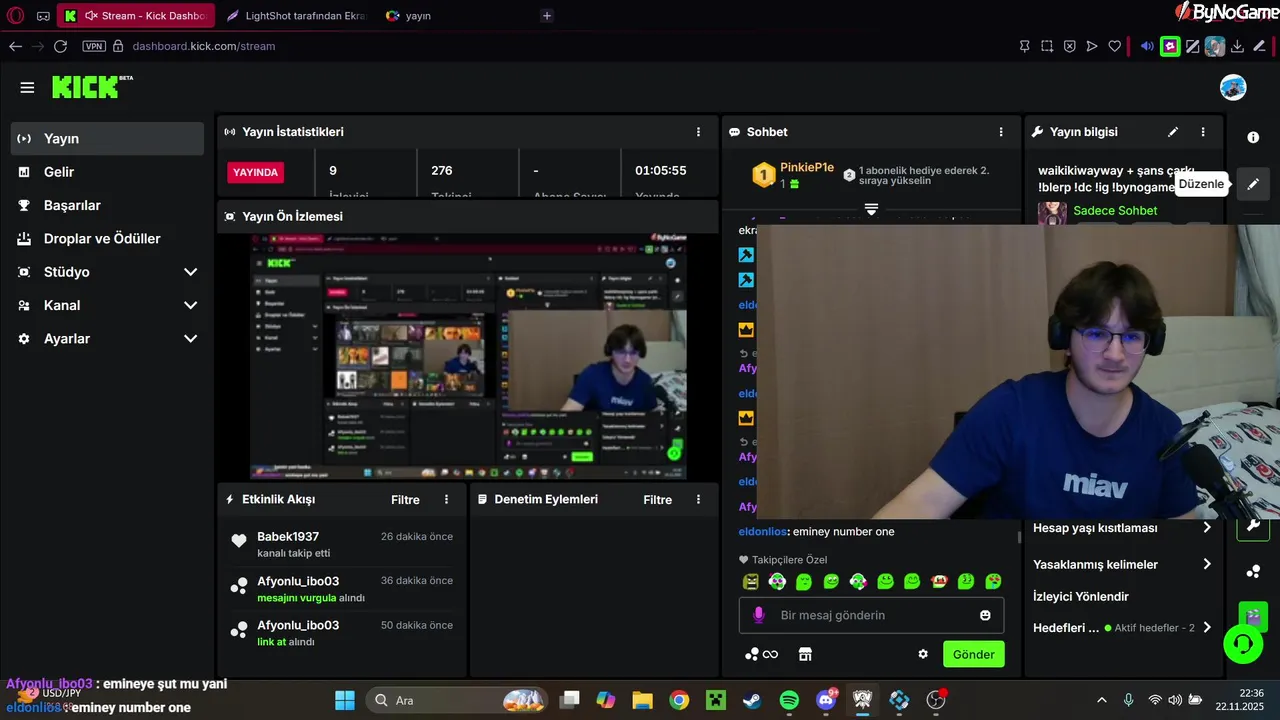Click the stream preview thumbnail

coord(468,355)
